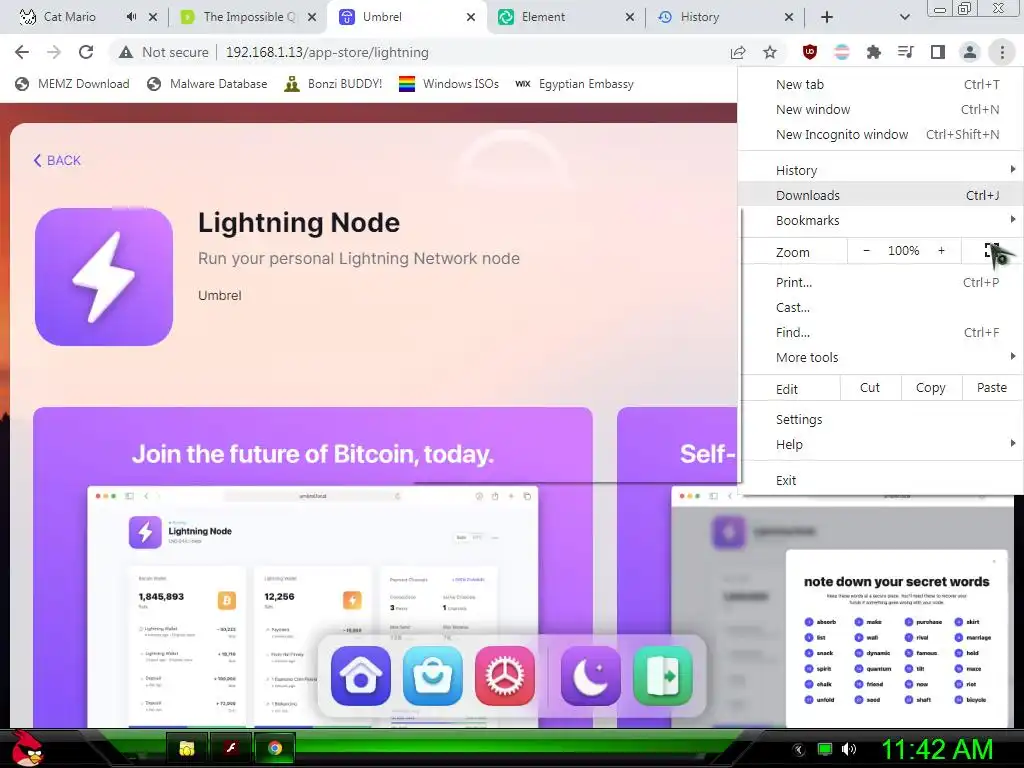
Task: Click the network monitor tray icon
Action: click(x=825, y=749)
